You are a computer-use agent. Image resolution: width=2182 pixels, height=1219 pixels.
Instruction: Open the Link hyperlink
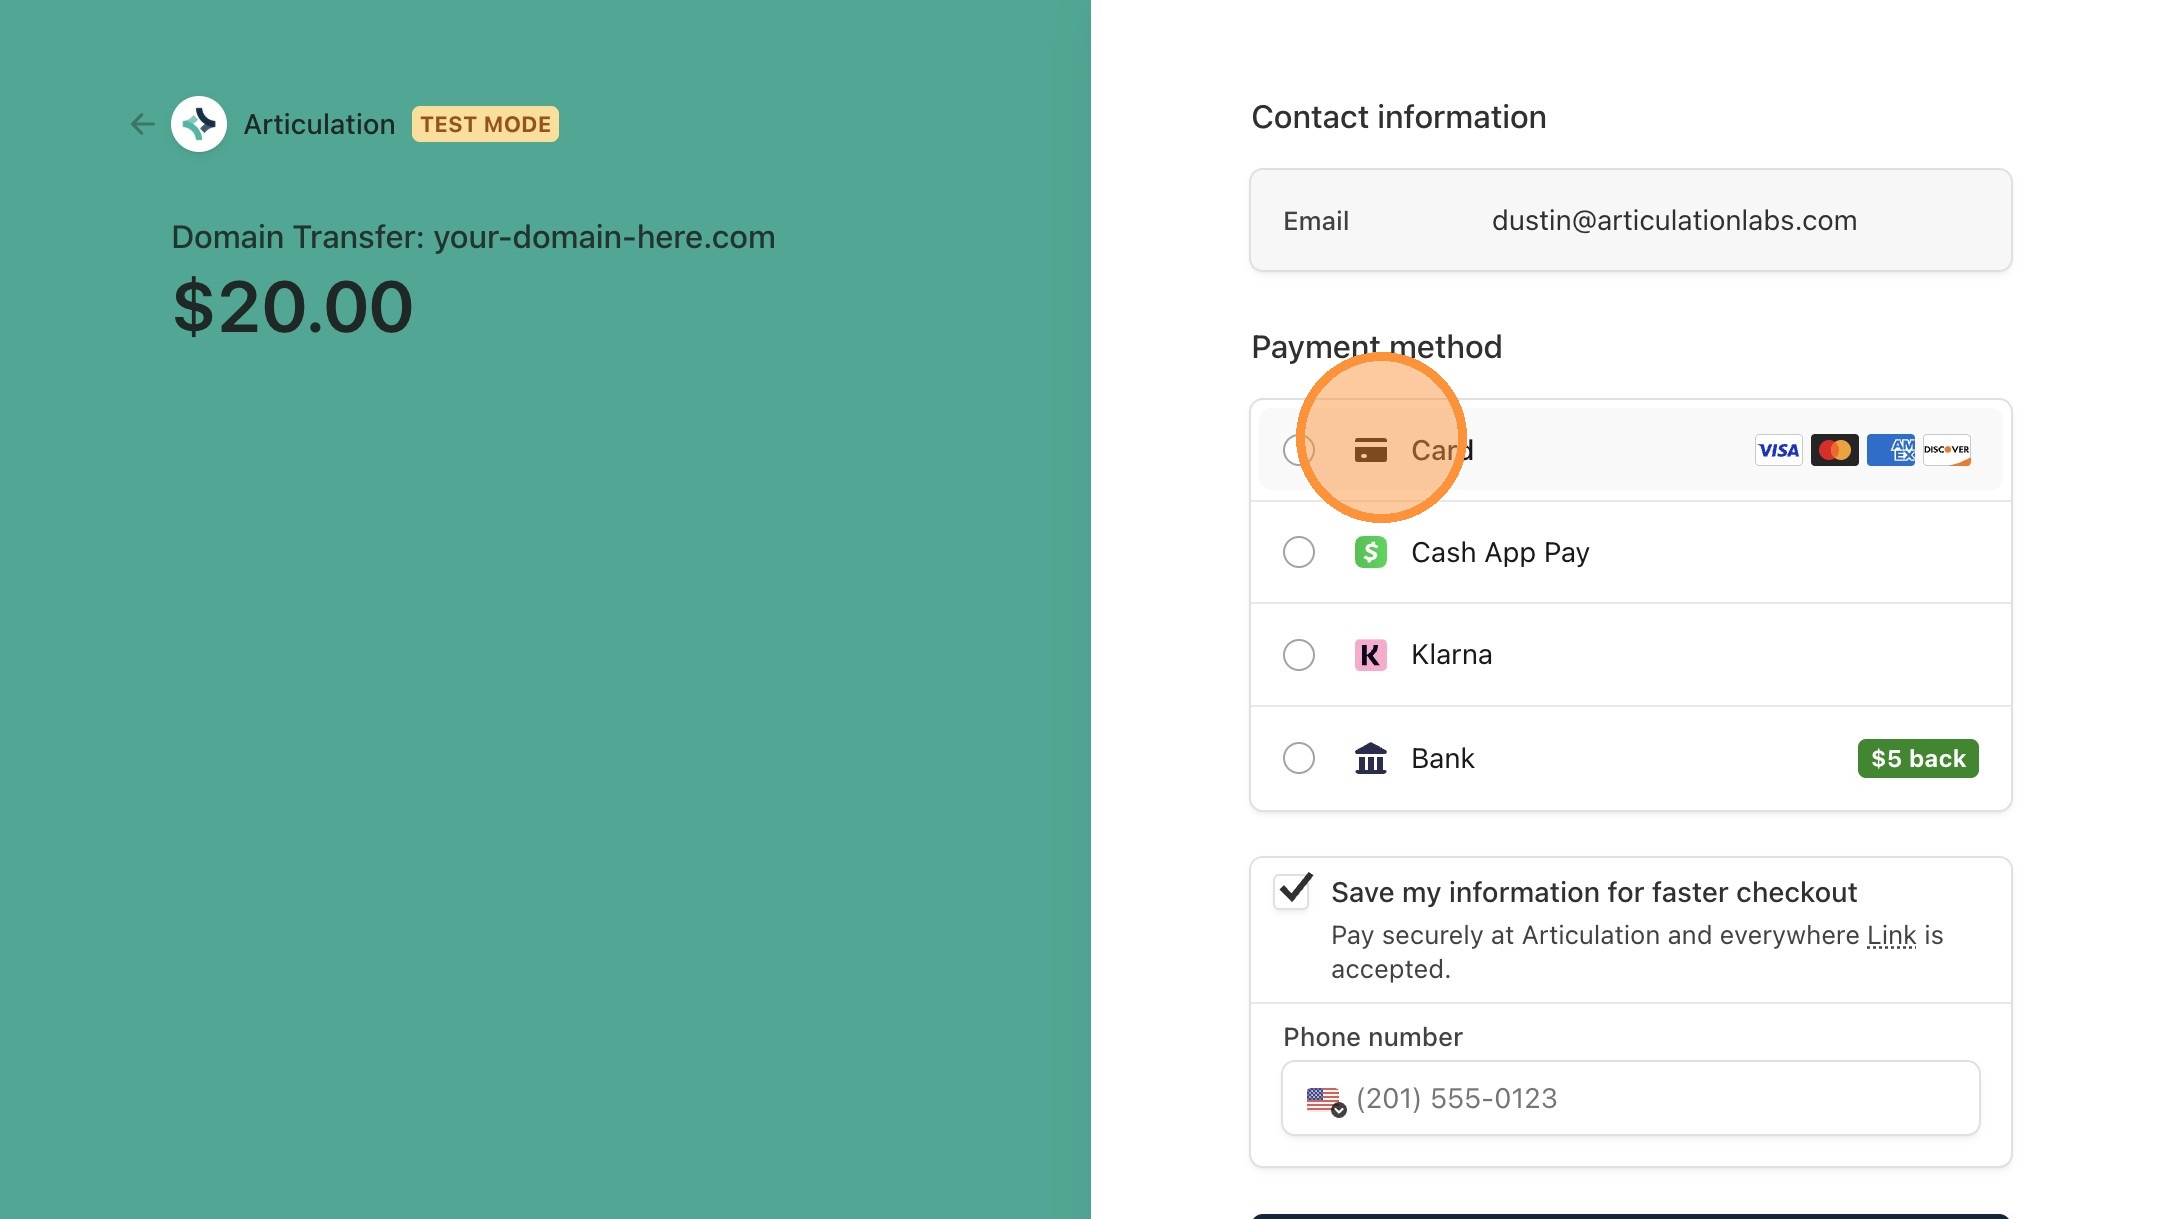coord(1891,935)
